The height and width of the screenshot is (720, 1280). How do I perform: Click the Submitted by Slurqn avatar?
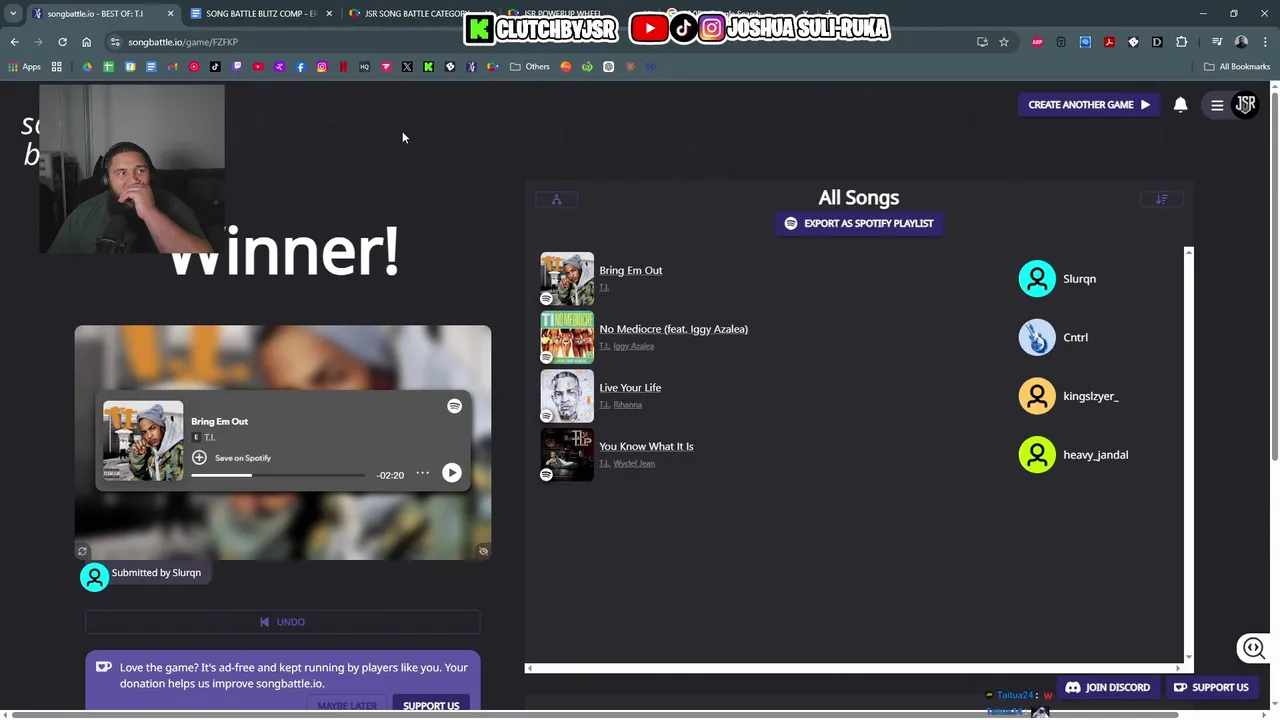95,577
